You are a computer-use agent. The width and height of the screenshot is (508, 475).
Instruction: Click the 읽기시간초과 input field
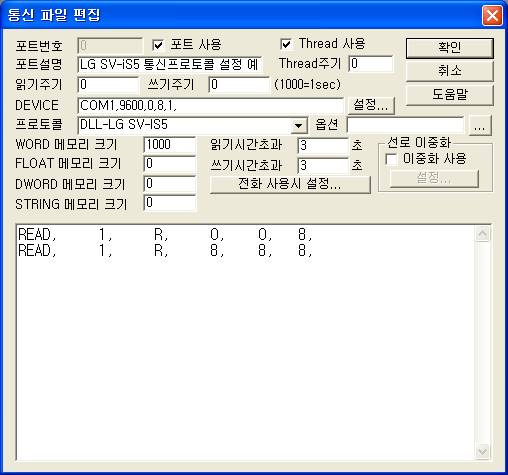point(322,145)
